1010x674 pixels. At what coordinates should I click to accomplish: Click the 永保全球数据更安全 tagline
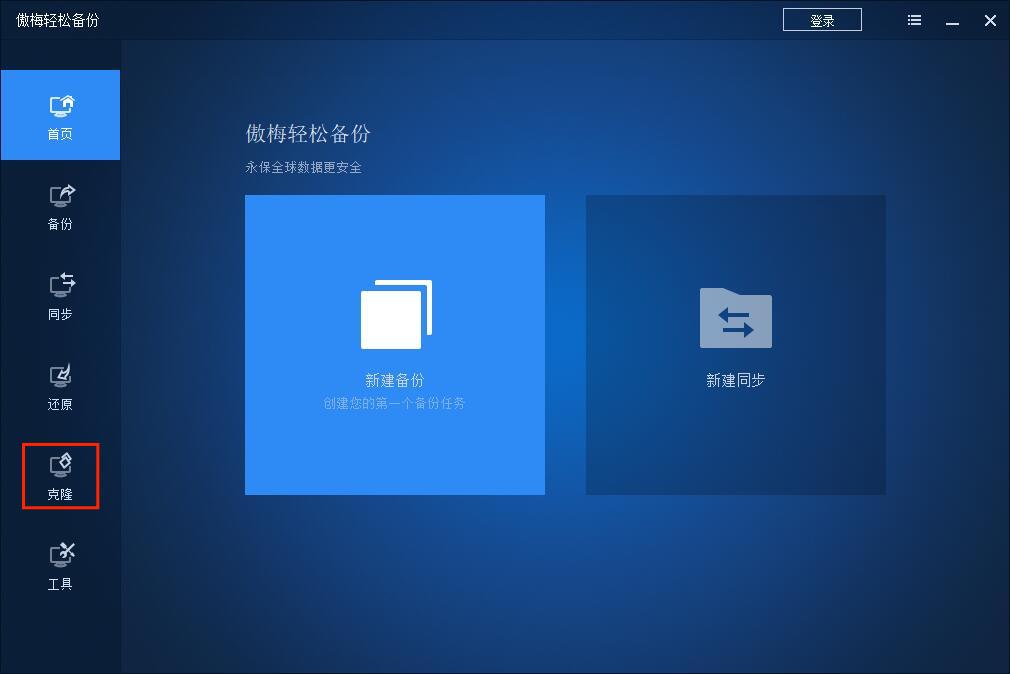304,167
